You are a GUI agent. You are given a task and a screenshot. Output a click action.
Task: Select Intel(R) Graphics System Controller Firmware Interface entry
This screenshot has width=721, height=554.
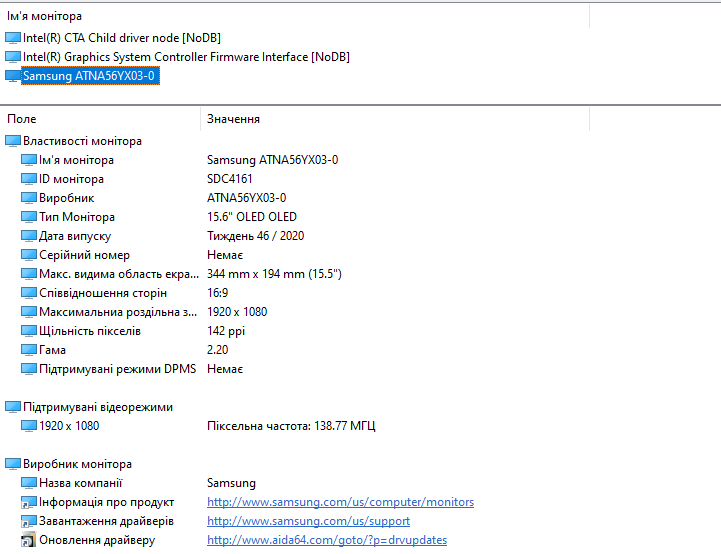point(186,57)
